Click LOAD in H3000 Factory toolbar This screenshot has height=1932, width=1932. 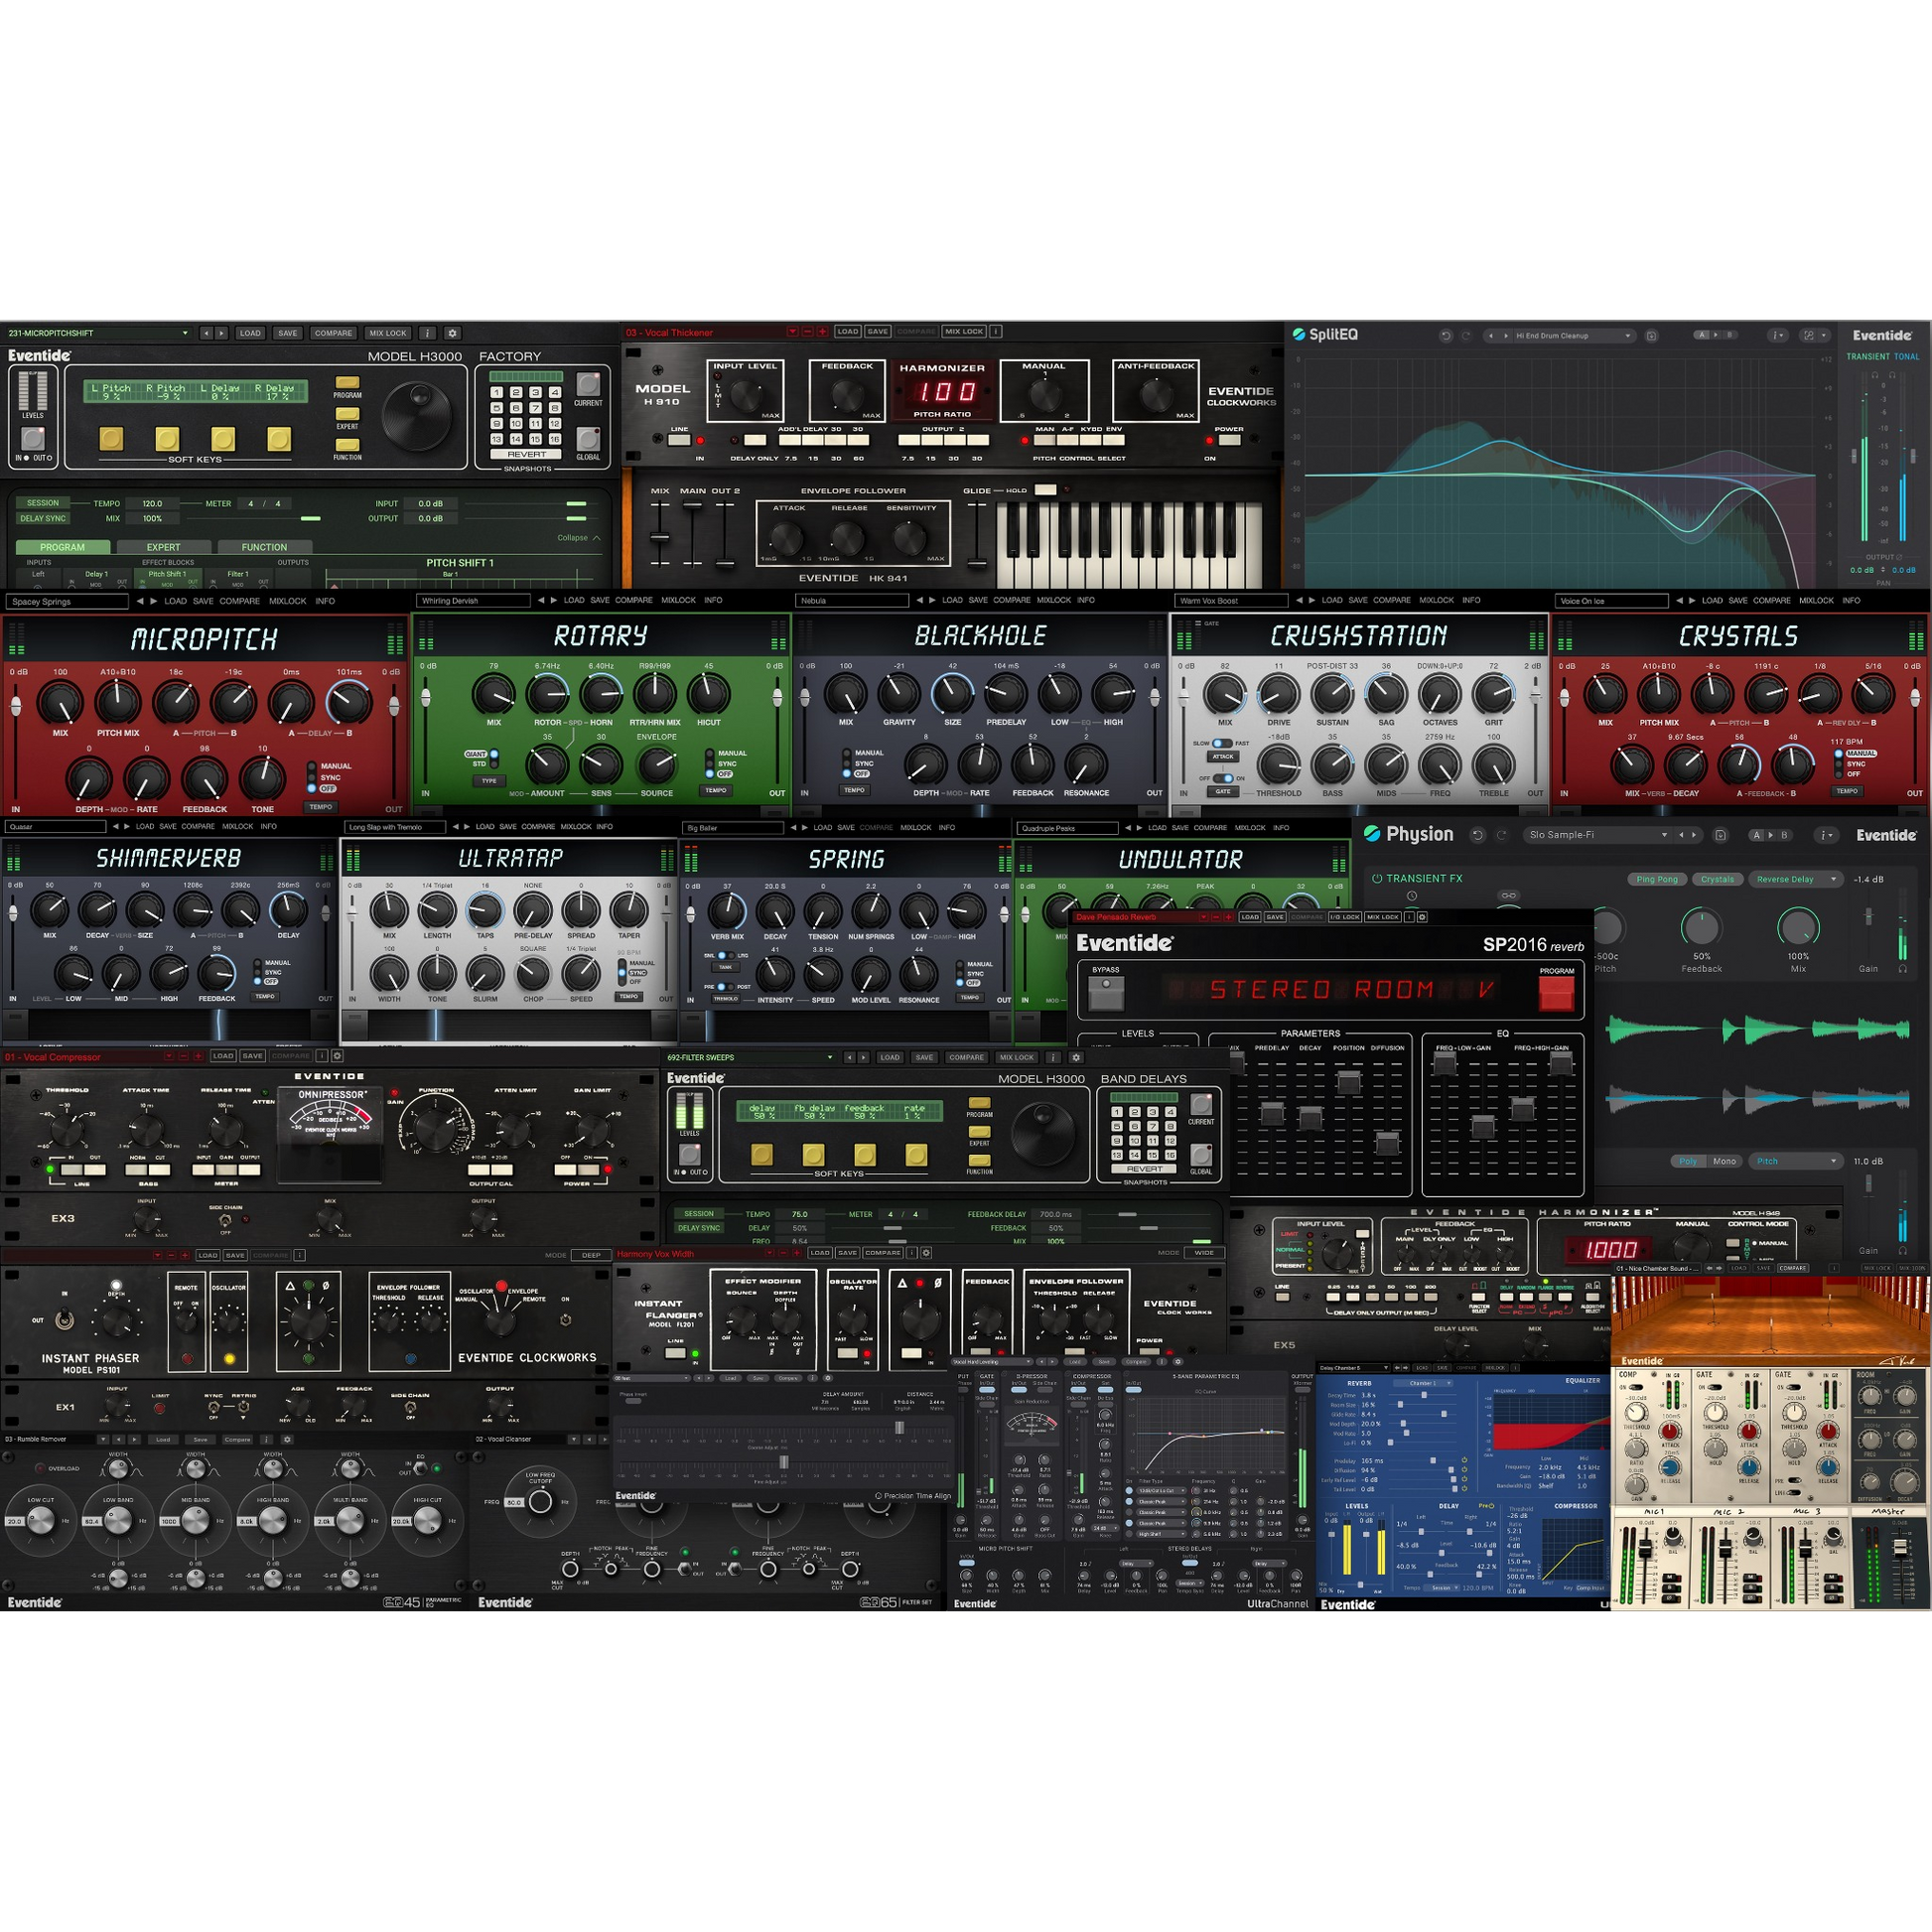point(250,333)
